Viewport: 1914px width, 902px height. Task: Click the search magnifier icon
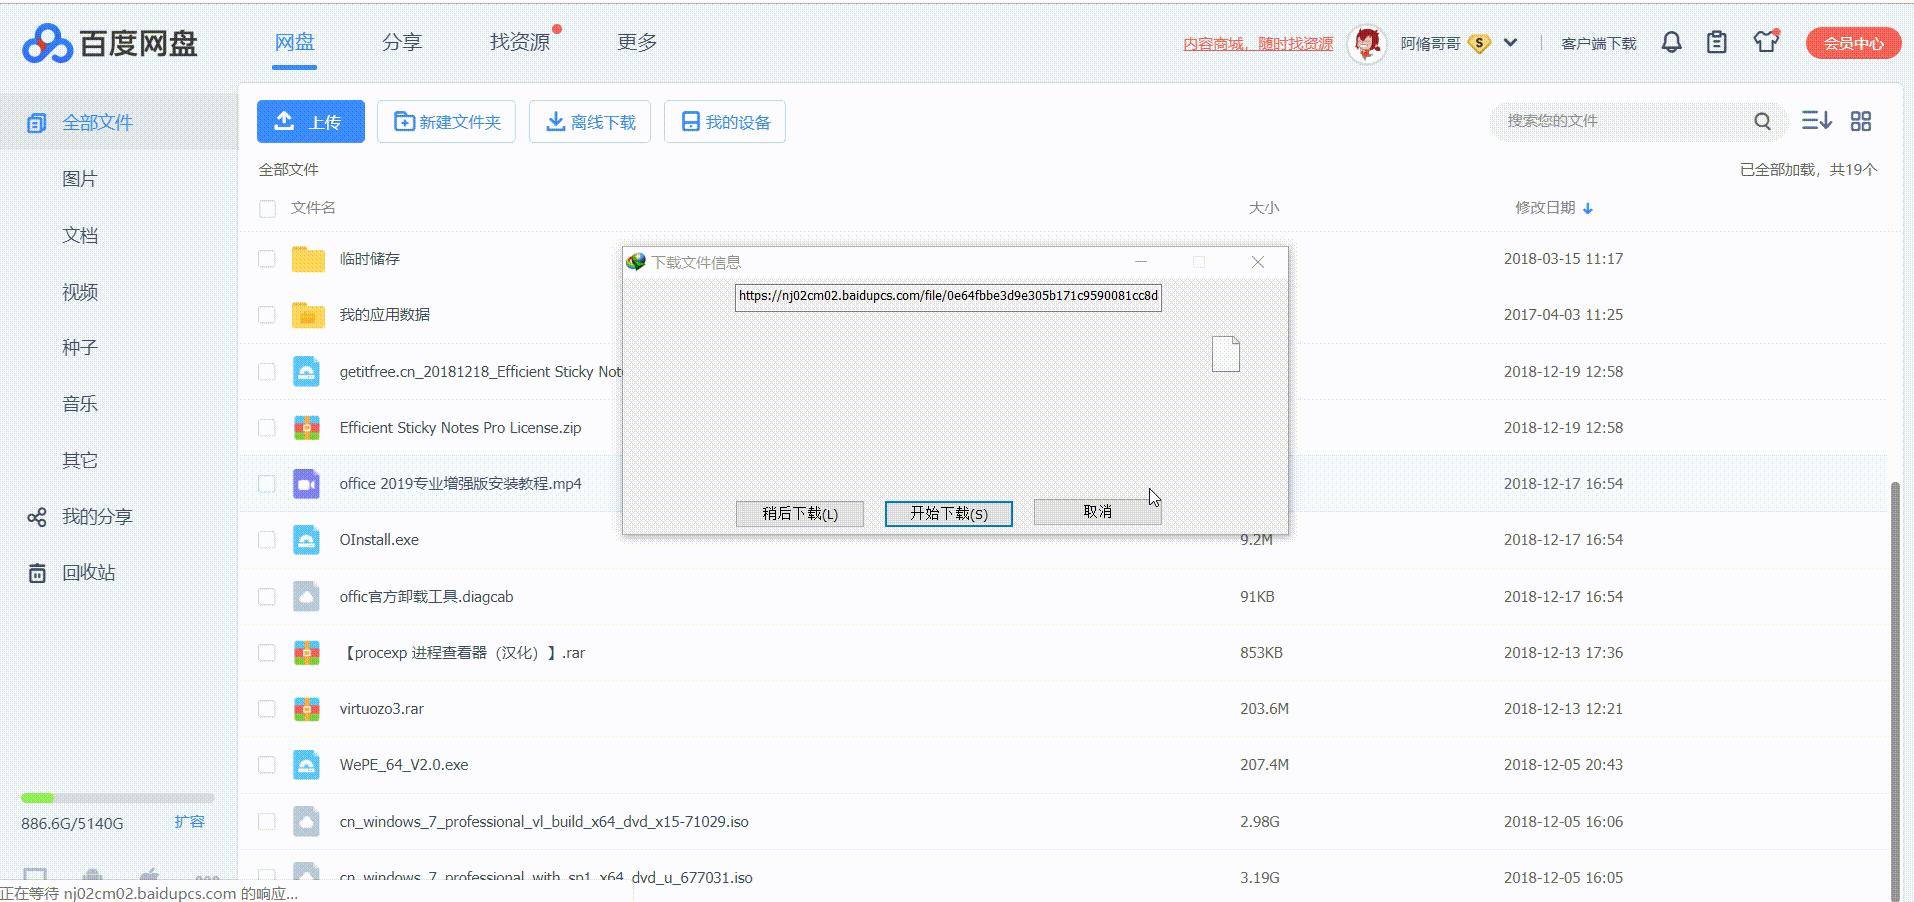coord(1762,121)
